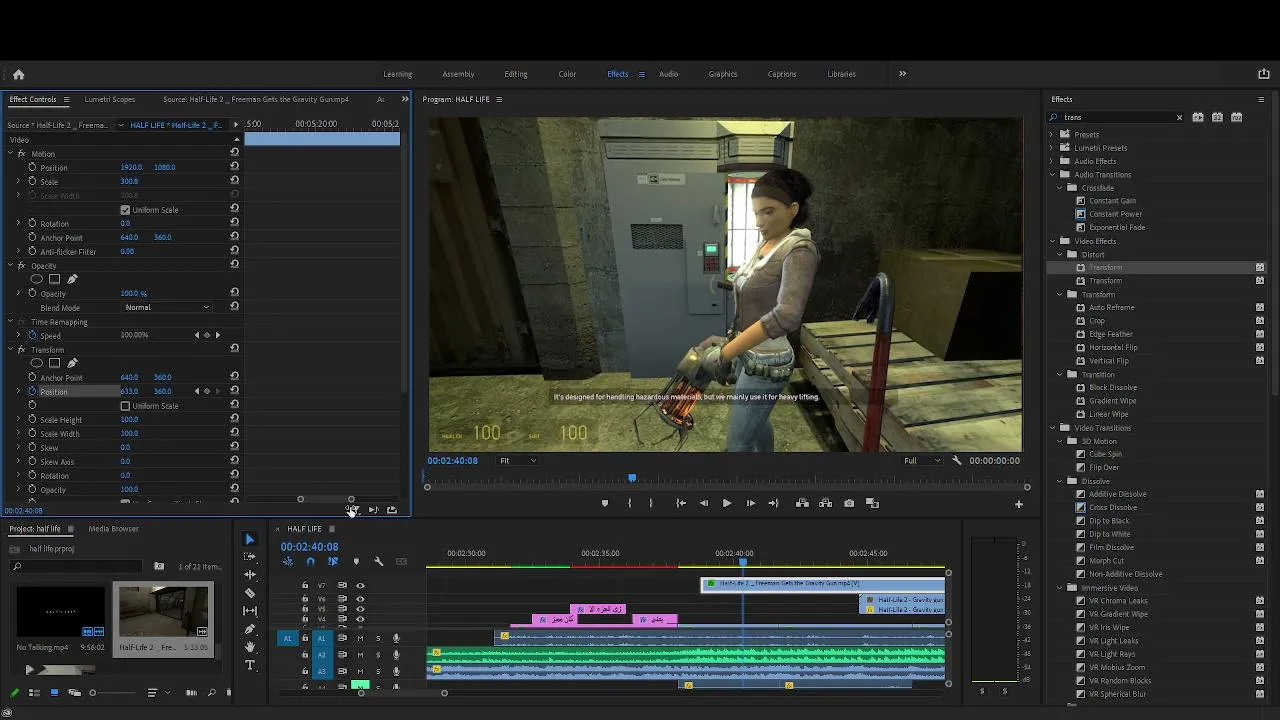Switch to the Media Browser tab
The width and height of the screenshot is (1280, 720).
pos(113,529)
